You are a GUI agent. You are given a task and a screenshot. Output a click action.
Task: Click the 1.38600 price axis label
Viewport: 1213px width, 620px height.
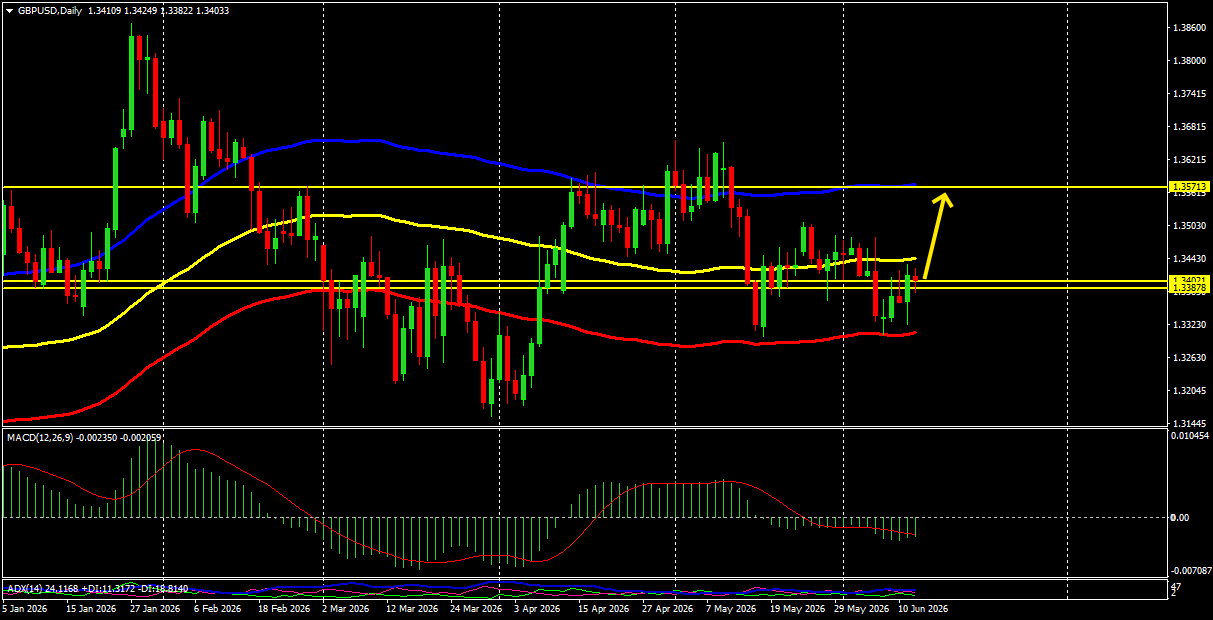1190,28
